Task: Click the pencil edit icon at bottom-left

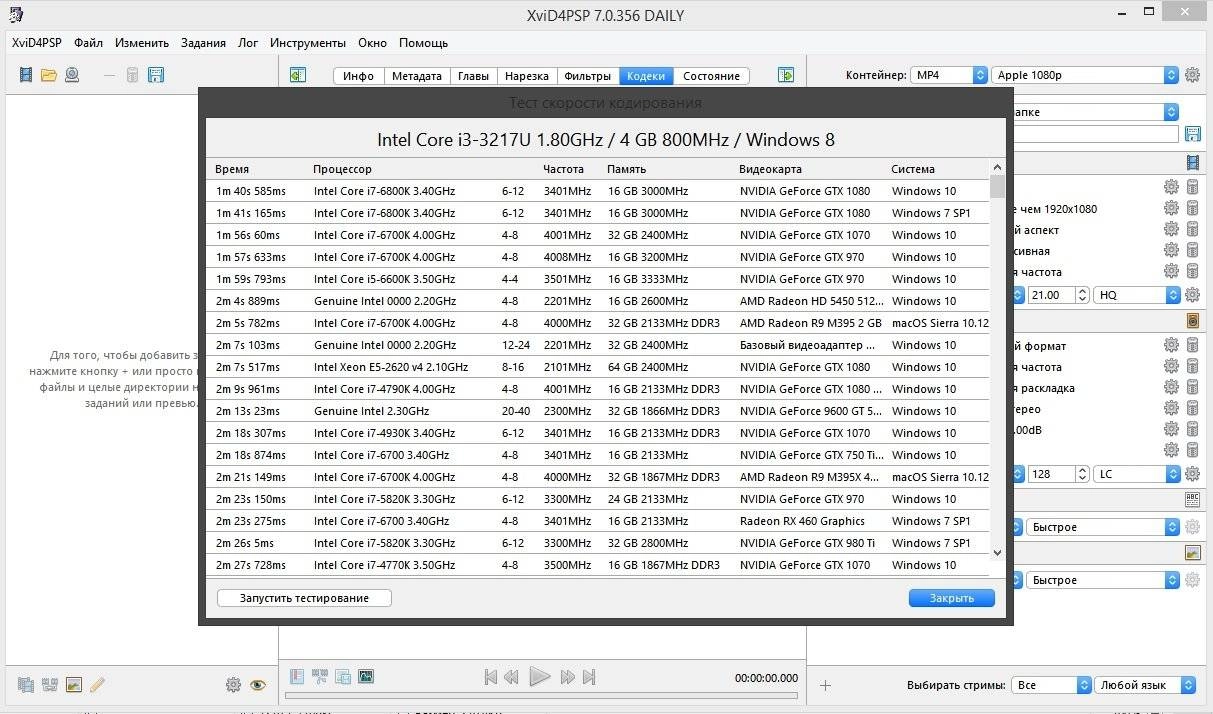Action: (x=97, y=685)
